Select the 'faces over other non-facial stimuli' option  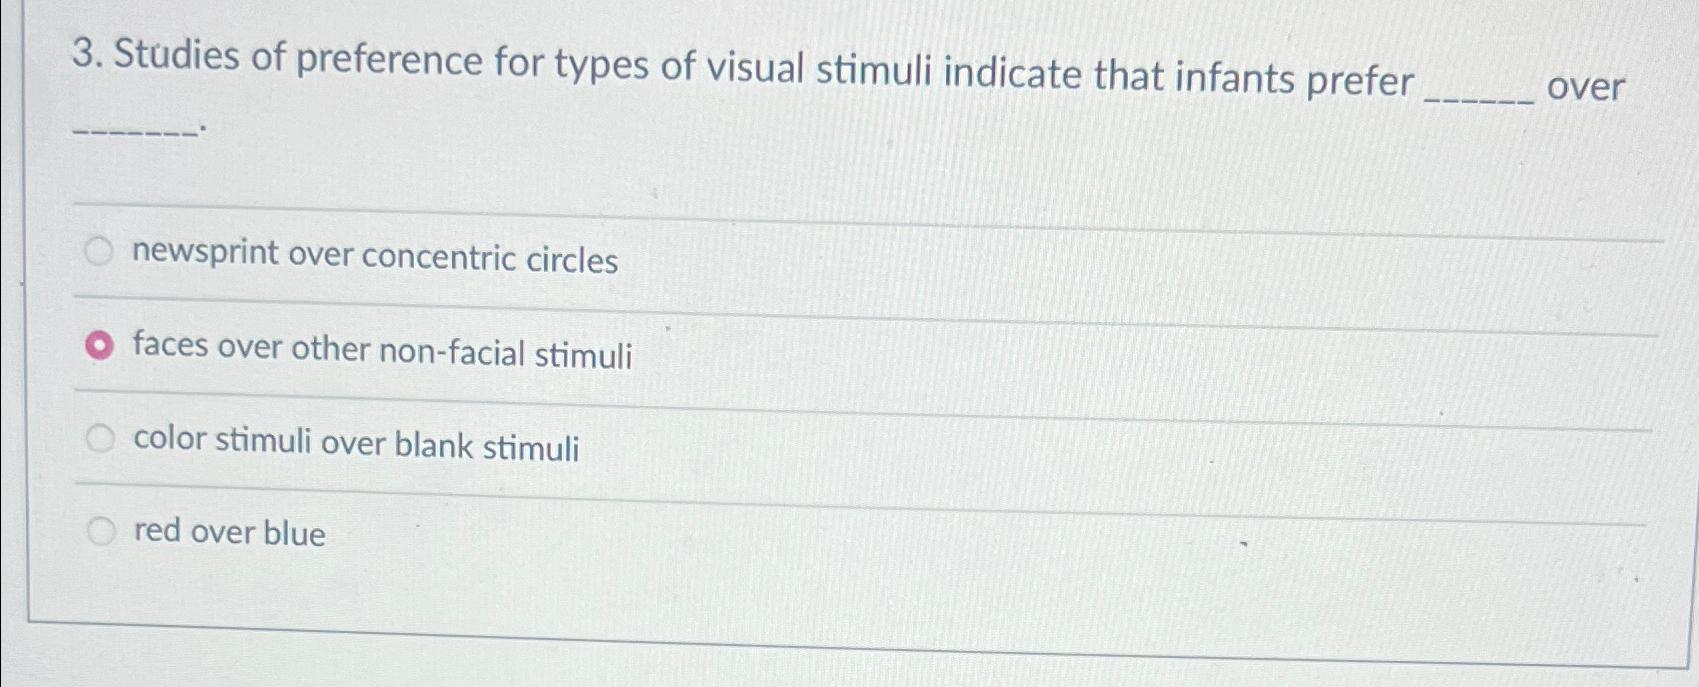[x=100, y=344]
